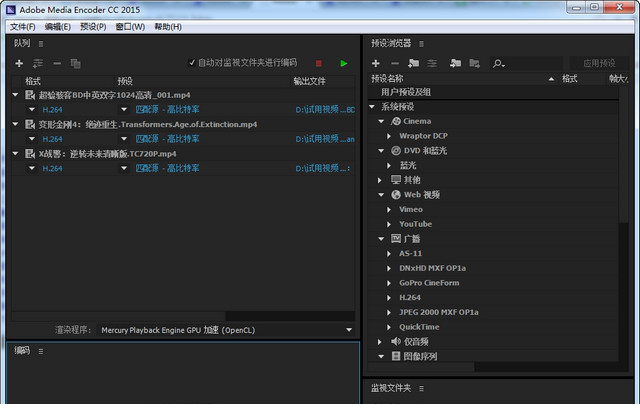Click Web video globe icon
This screenshot has width=640, height=420.
[x=396, y=195]
